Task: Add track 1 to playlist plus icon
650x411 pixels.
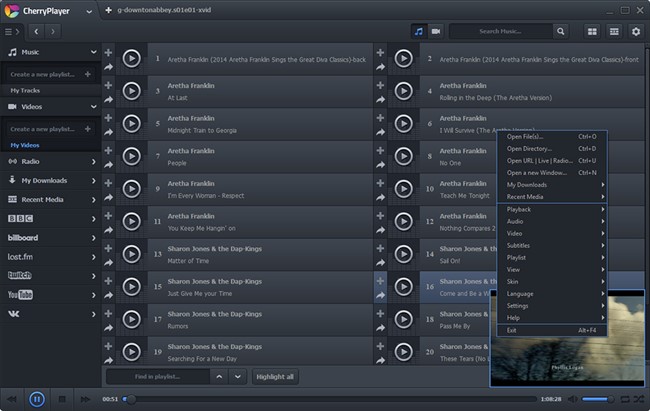Action: coord(108,53)
